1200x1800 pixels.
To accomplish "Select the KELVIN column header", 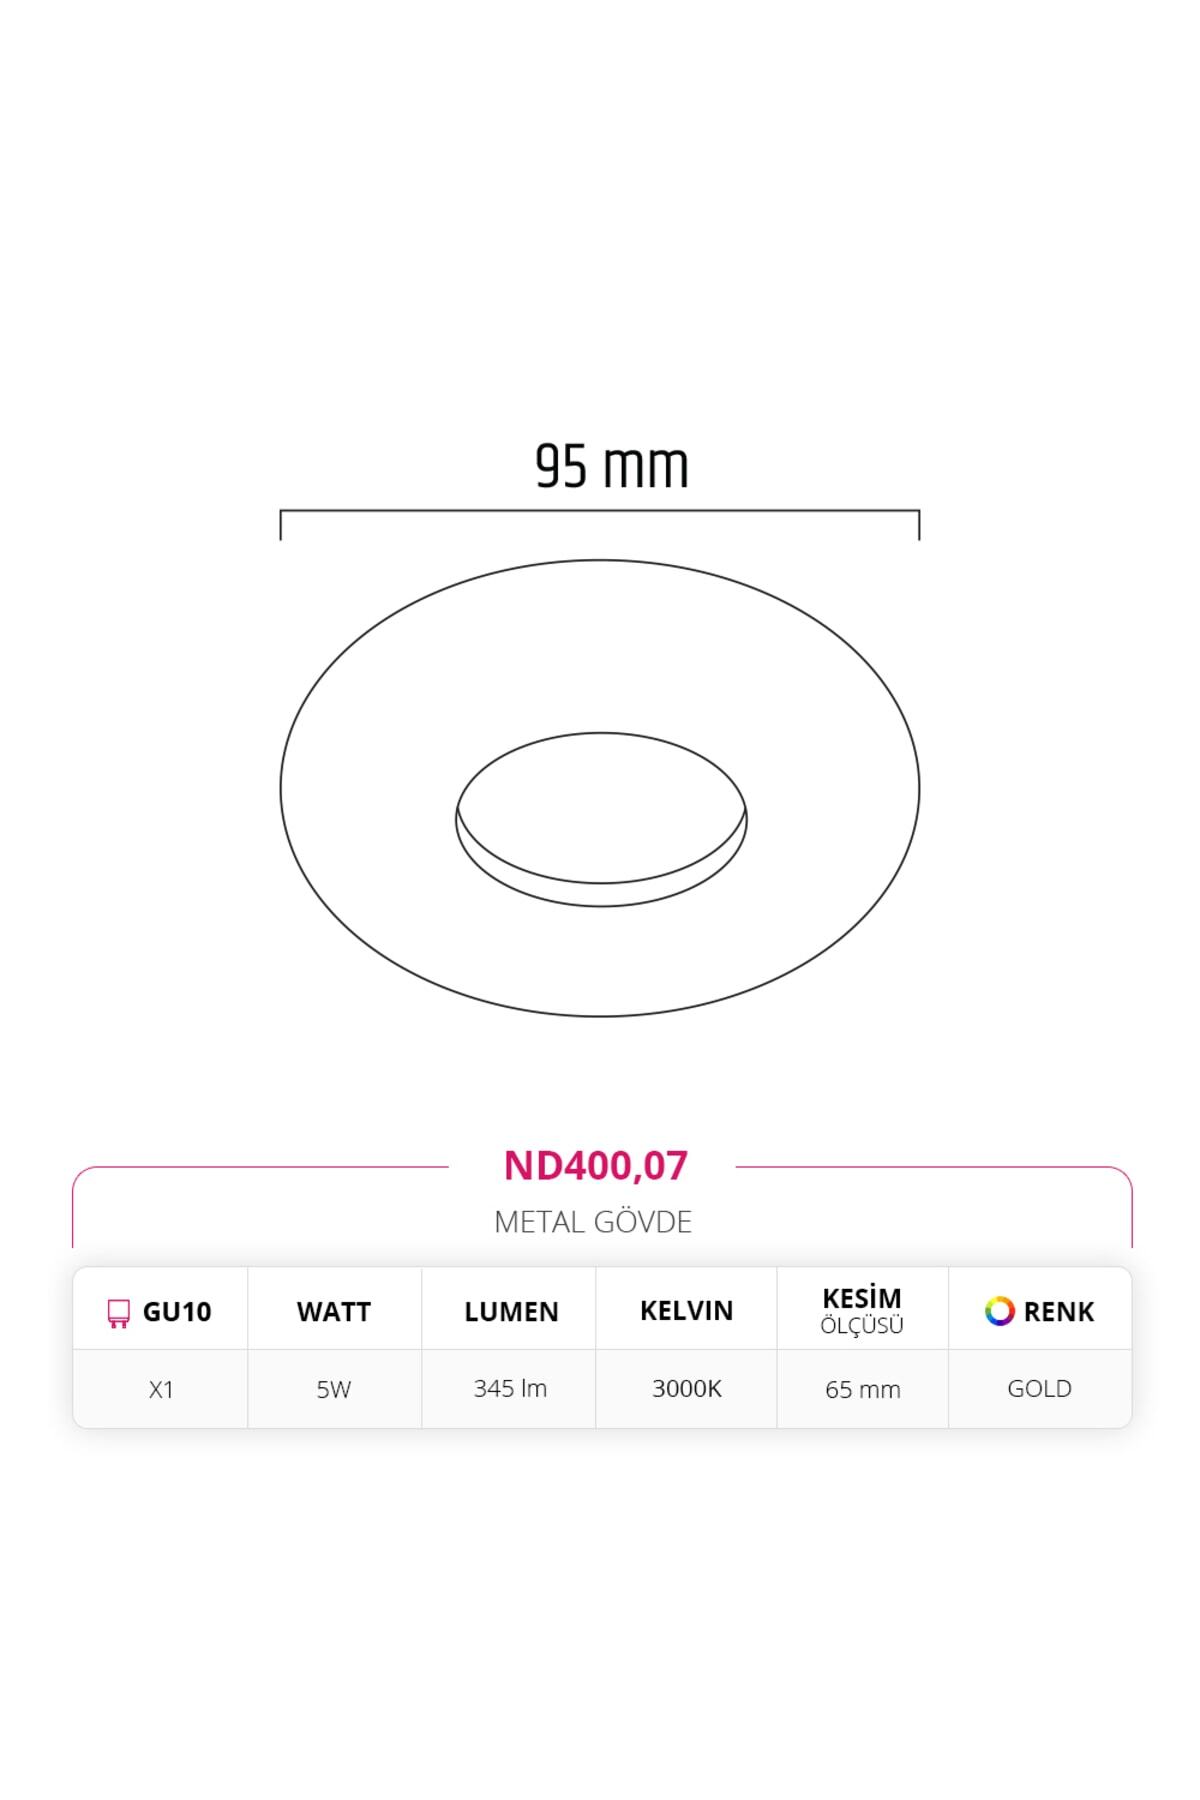I will [686, 1311].
